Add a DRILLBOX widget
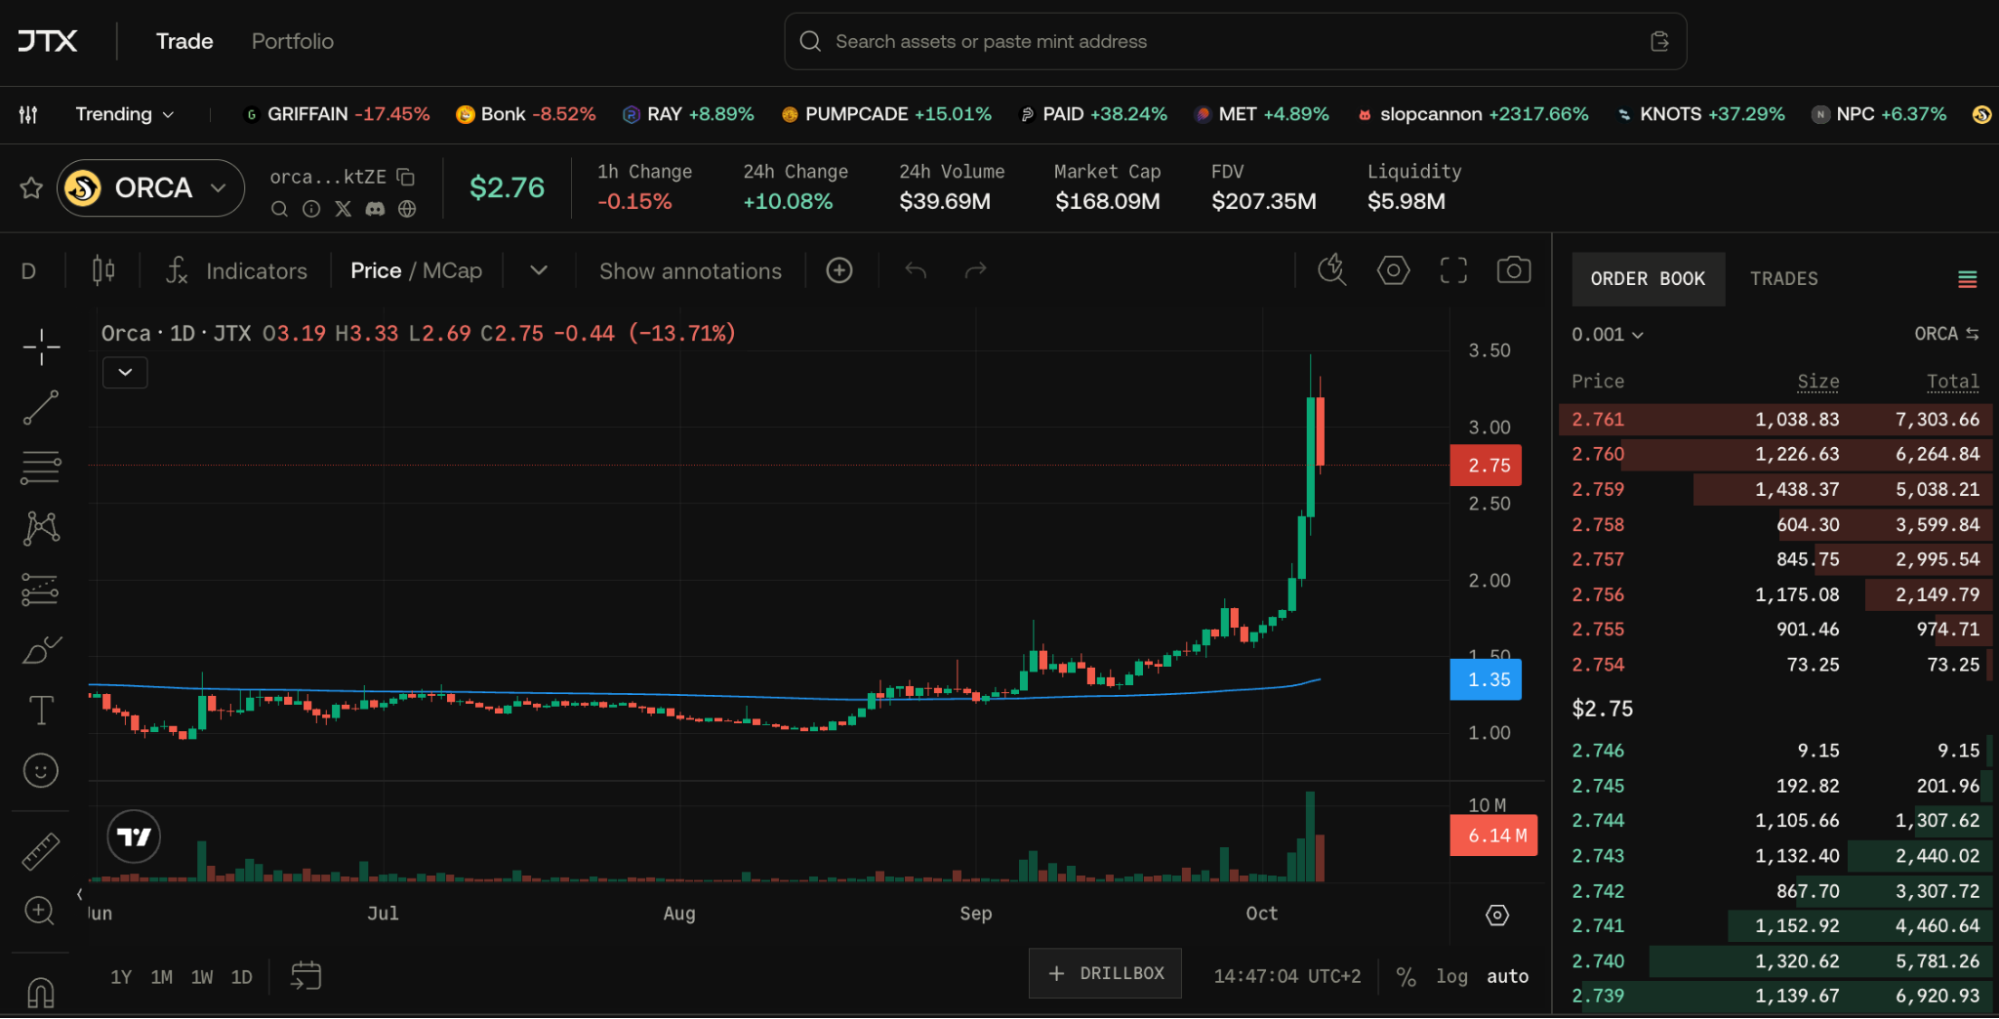The height and width of the screenshot is (1019, 1999). (1105, 973)
